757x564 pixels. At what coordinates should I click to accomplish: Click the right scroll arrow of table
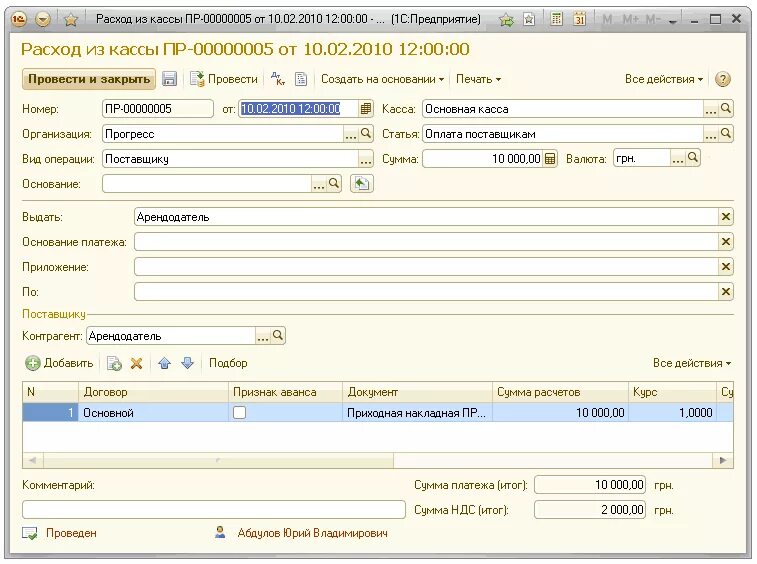click(723, 461)
